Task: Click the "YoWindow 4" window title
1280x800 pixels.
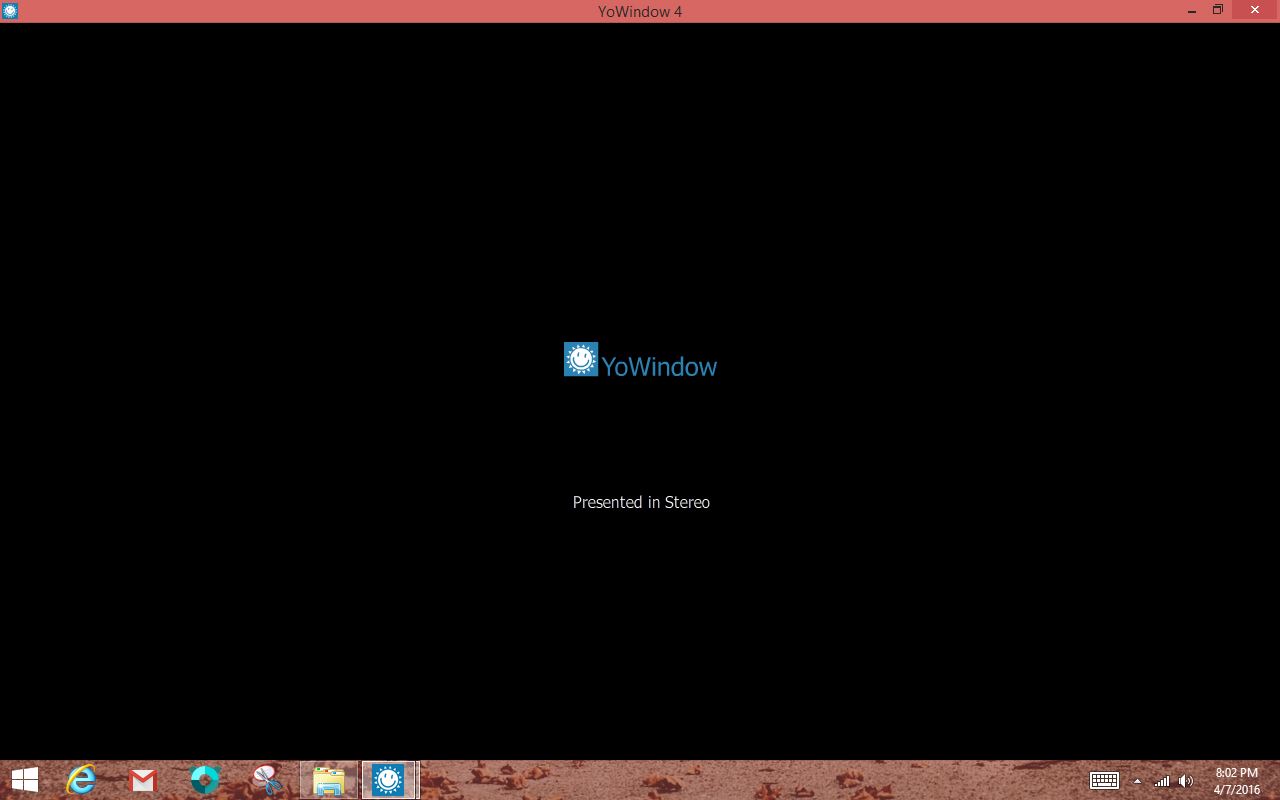Action: pos(640,11)
